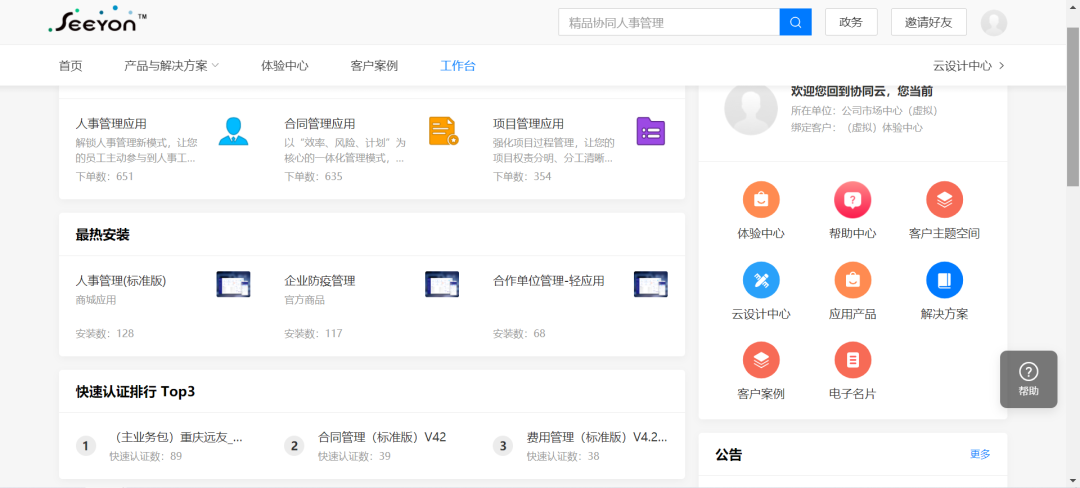
Task: Click the 最热安装 section heading
Action: (103, 235)
